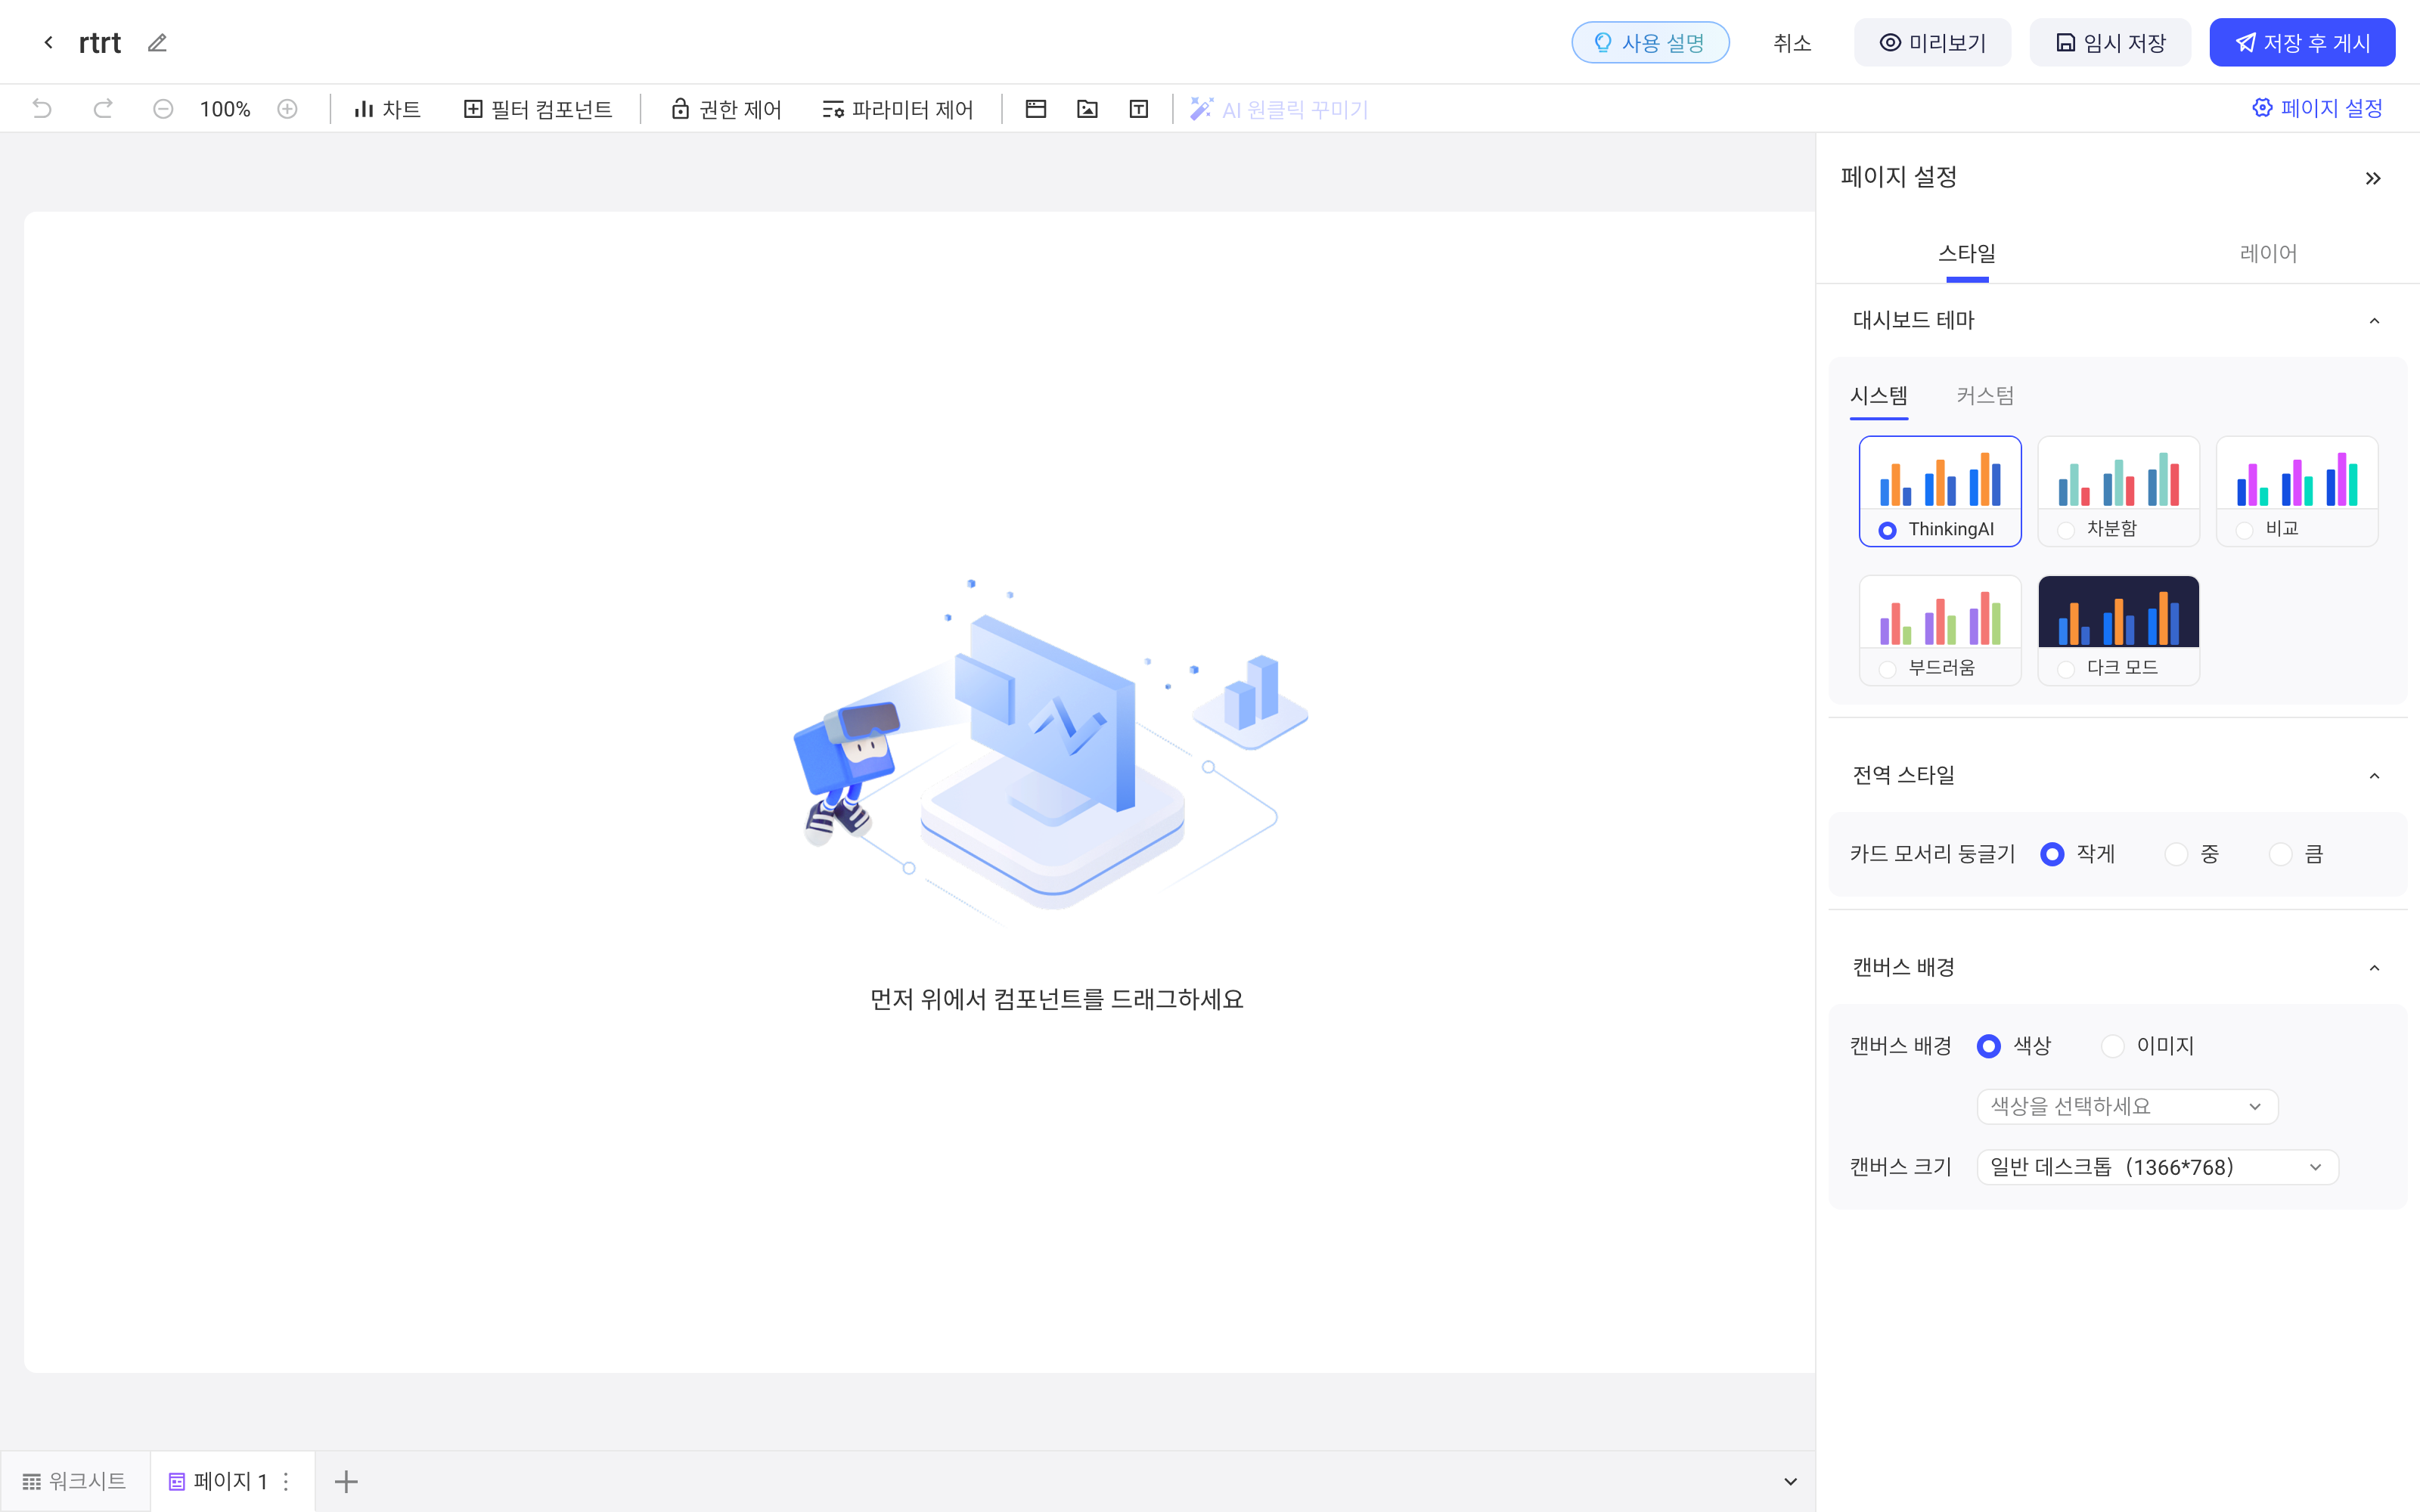This screenshot has width=2420, height=1512.
Task: Zoom out with the minus icon
Action: click(x=163, y=109)
